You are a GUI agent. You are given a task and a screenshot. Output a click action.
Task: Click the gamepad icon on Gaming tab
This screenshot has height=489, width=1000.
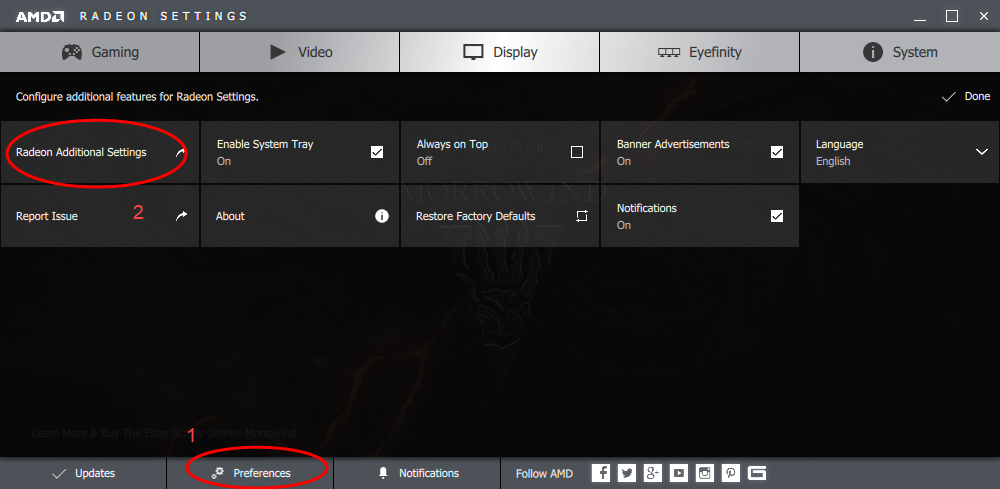[x=71, y=52]
